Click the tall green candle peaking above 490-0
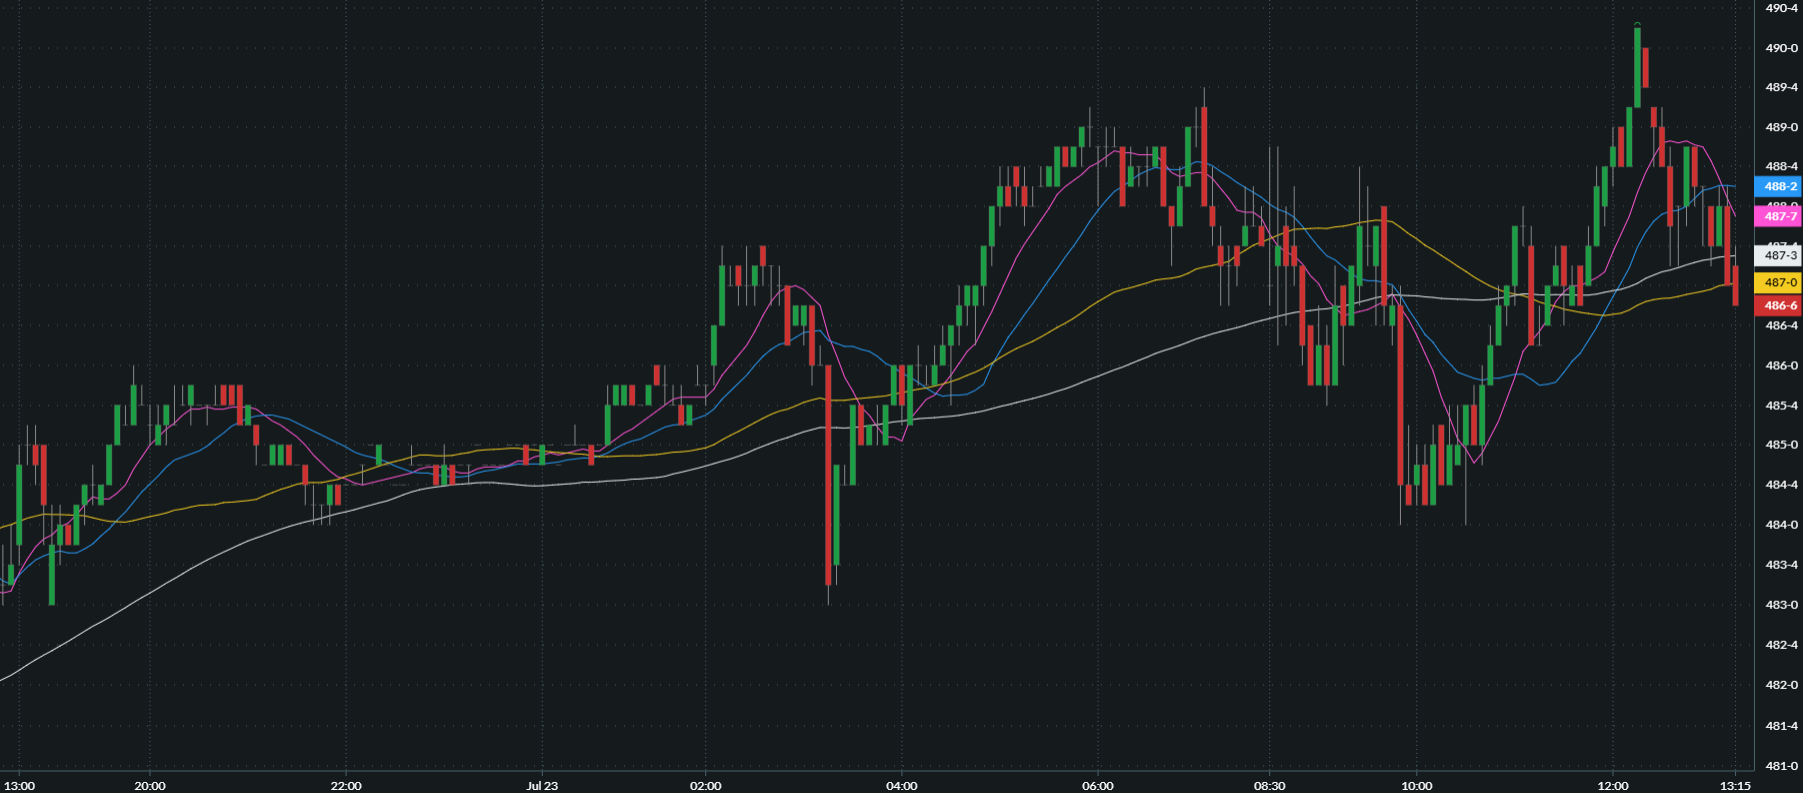 tap(1637, 67)
